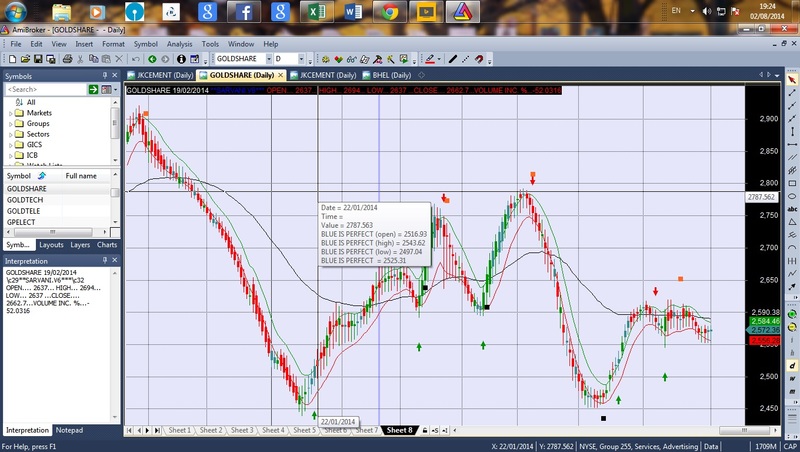Image resolution: width=800 pixels, height=452 pixels.
Task: Expand the ICB folder
Action: click(11, 156)
